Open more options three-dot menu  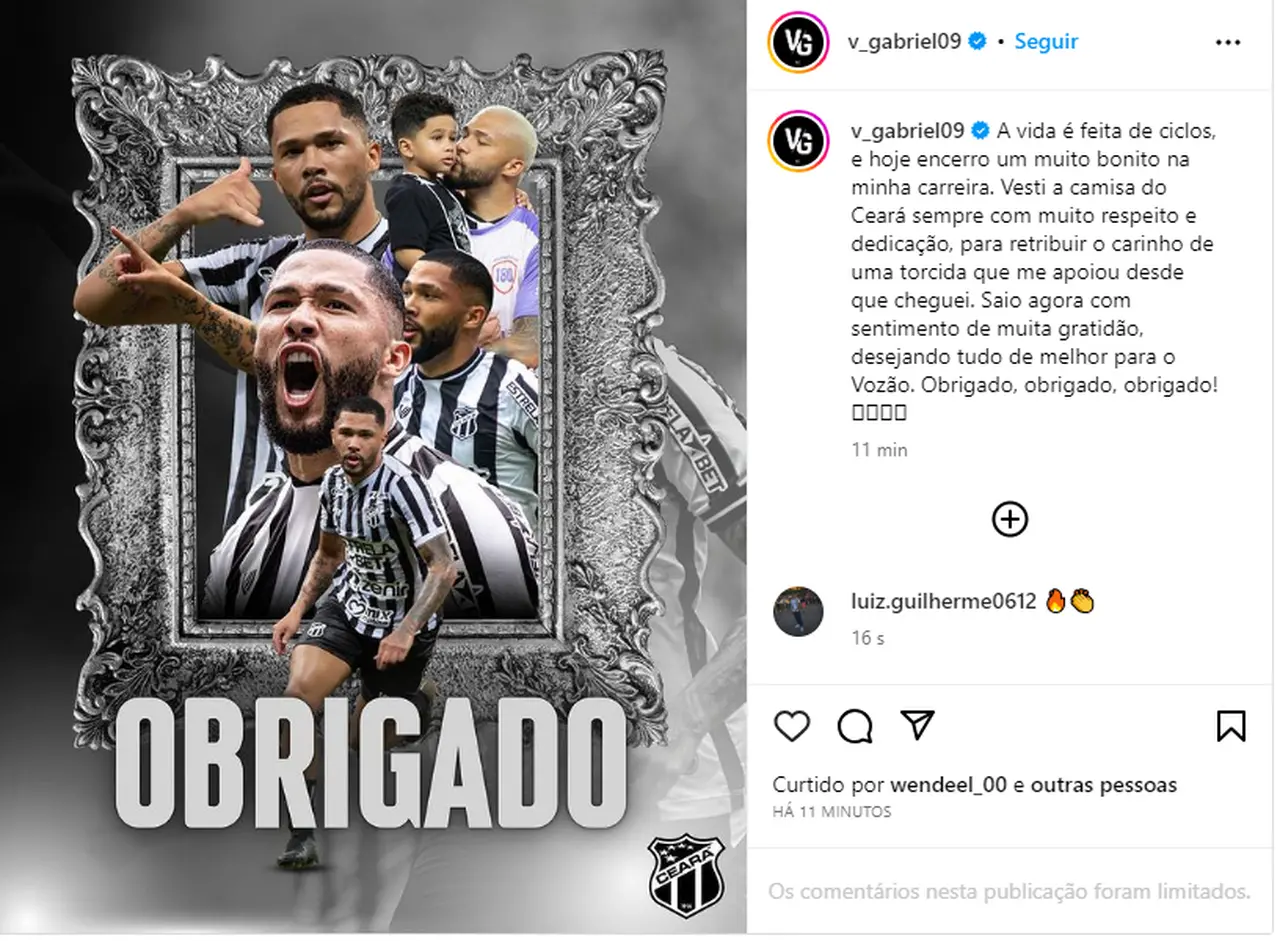1228,43
